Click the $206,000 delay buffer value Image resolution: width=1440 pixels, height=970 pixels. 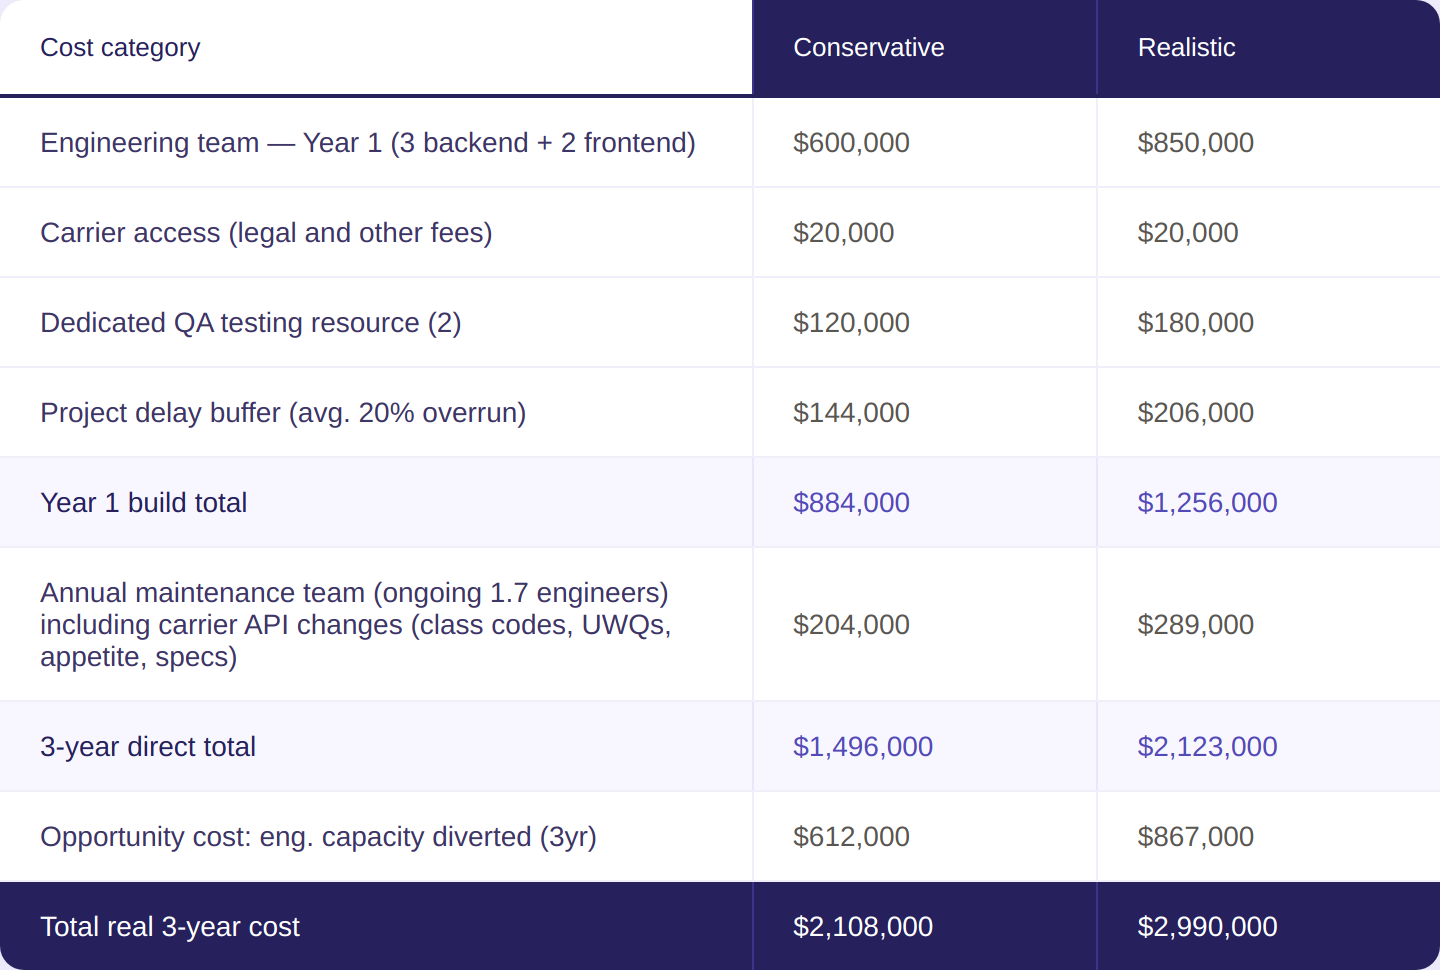point(1195,413)
